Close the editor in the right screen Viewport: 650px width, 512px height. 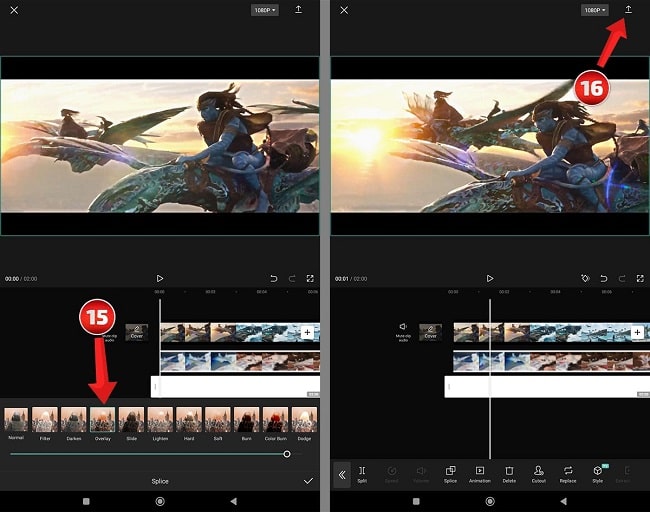344,10
